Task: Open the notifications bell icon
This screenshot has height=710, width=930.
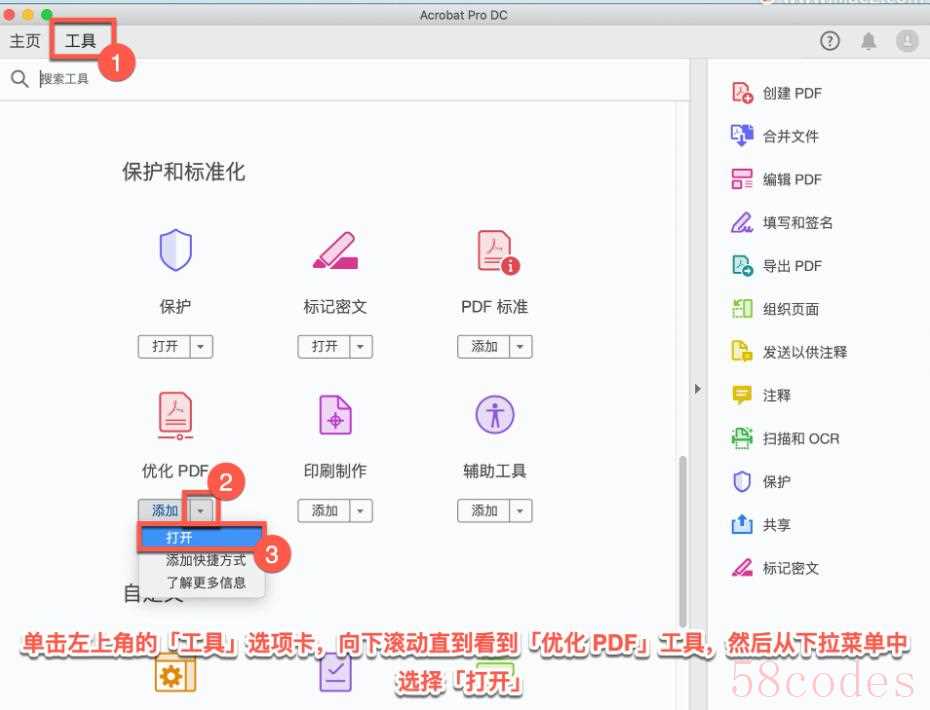Action: (x=868, y=41)
